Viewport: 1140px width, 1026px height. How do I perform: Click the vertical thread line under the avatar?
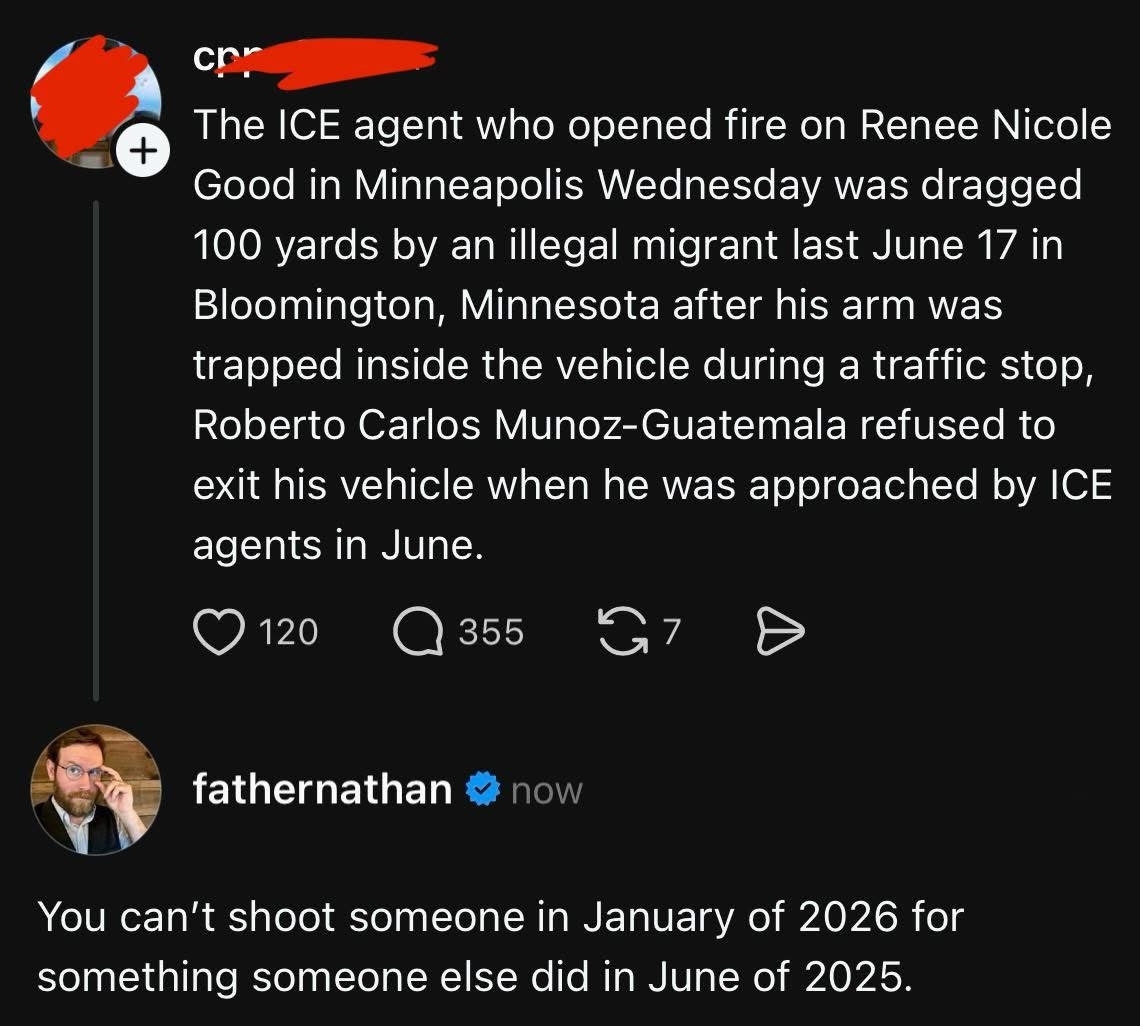click(x=96, y=450)
